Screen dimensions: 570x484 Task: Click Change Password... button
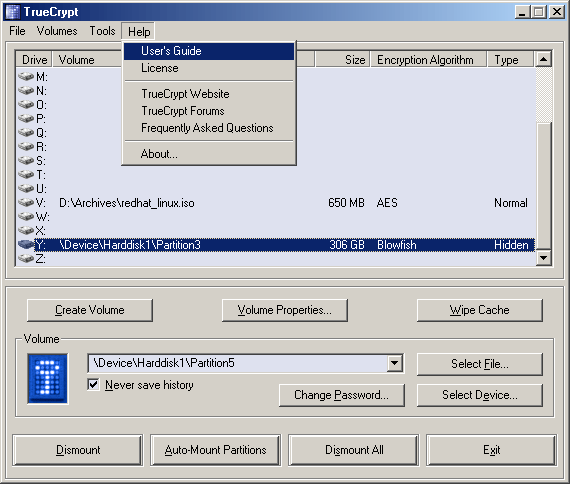[x=341, y=395]
